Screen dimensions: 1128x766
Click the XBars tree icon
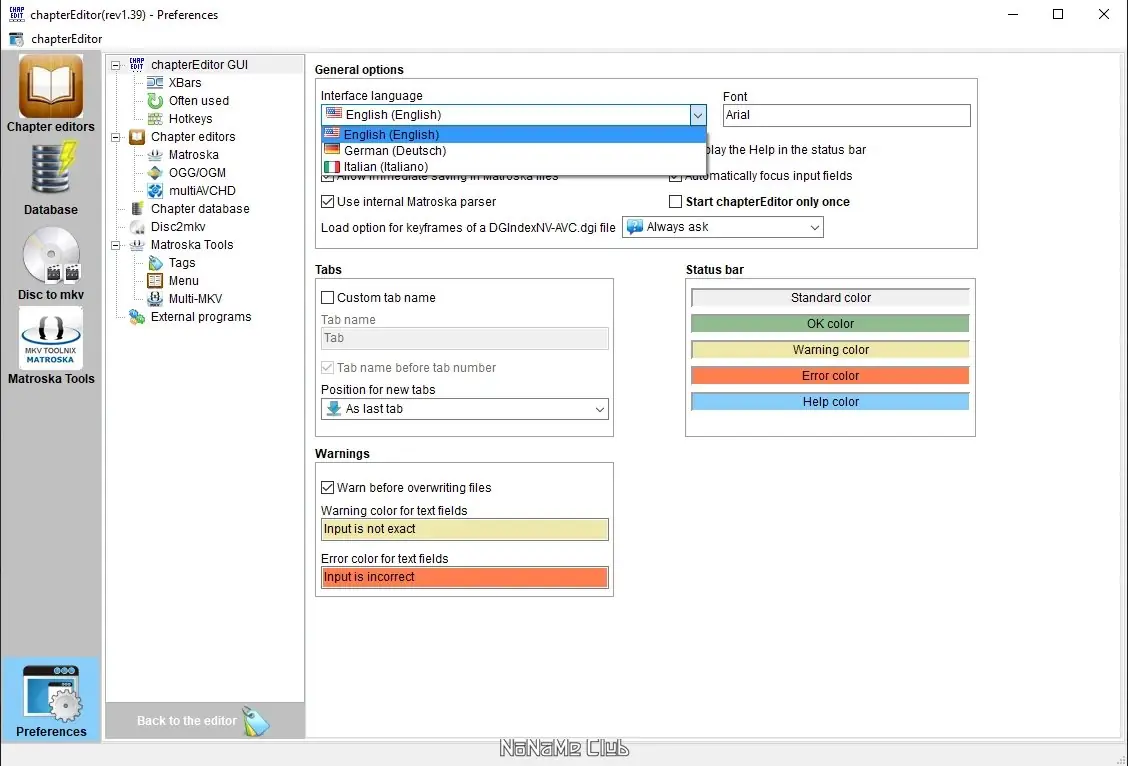click(x=155, y=83)
